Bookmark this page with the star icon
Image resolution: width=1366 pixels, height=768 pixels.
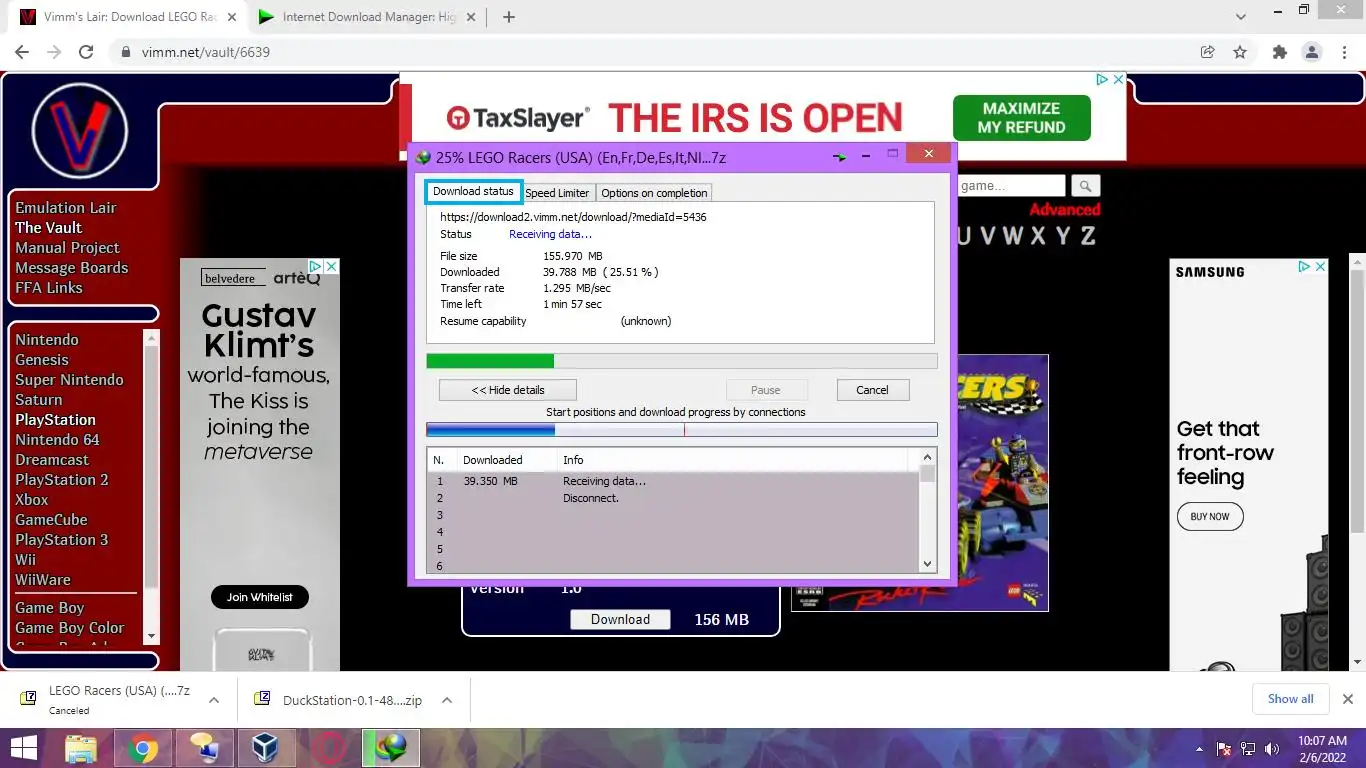point(1240,52)
